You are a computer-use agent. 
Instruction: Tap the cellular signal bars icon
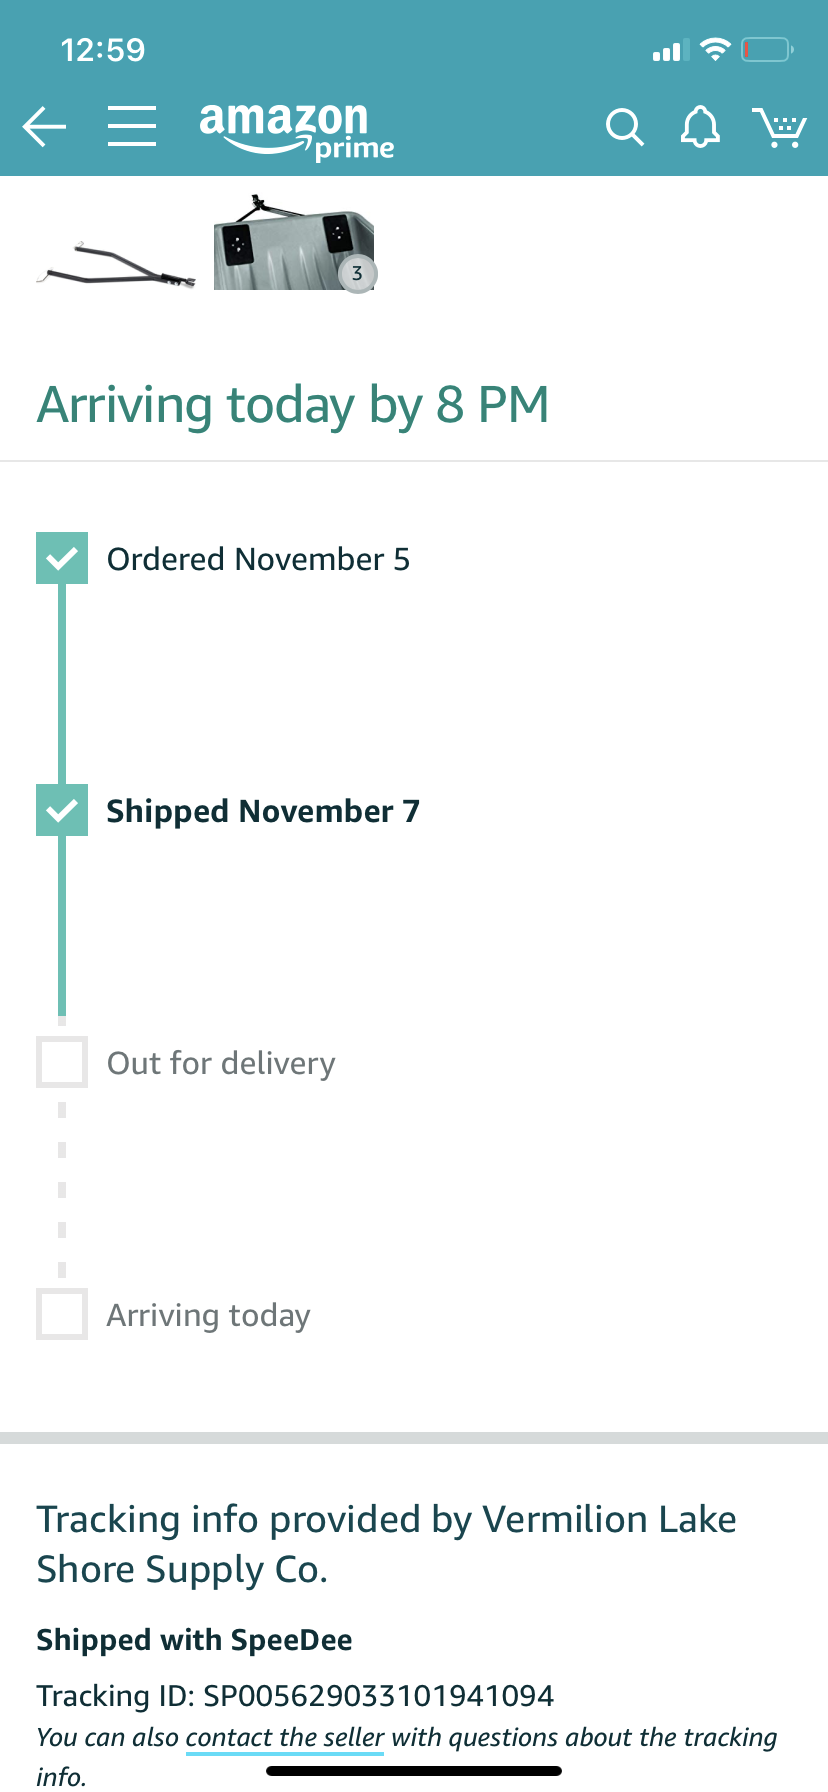tap(667, 50)
